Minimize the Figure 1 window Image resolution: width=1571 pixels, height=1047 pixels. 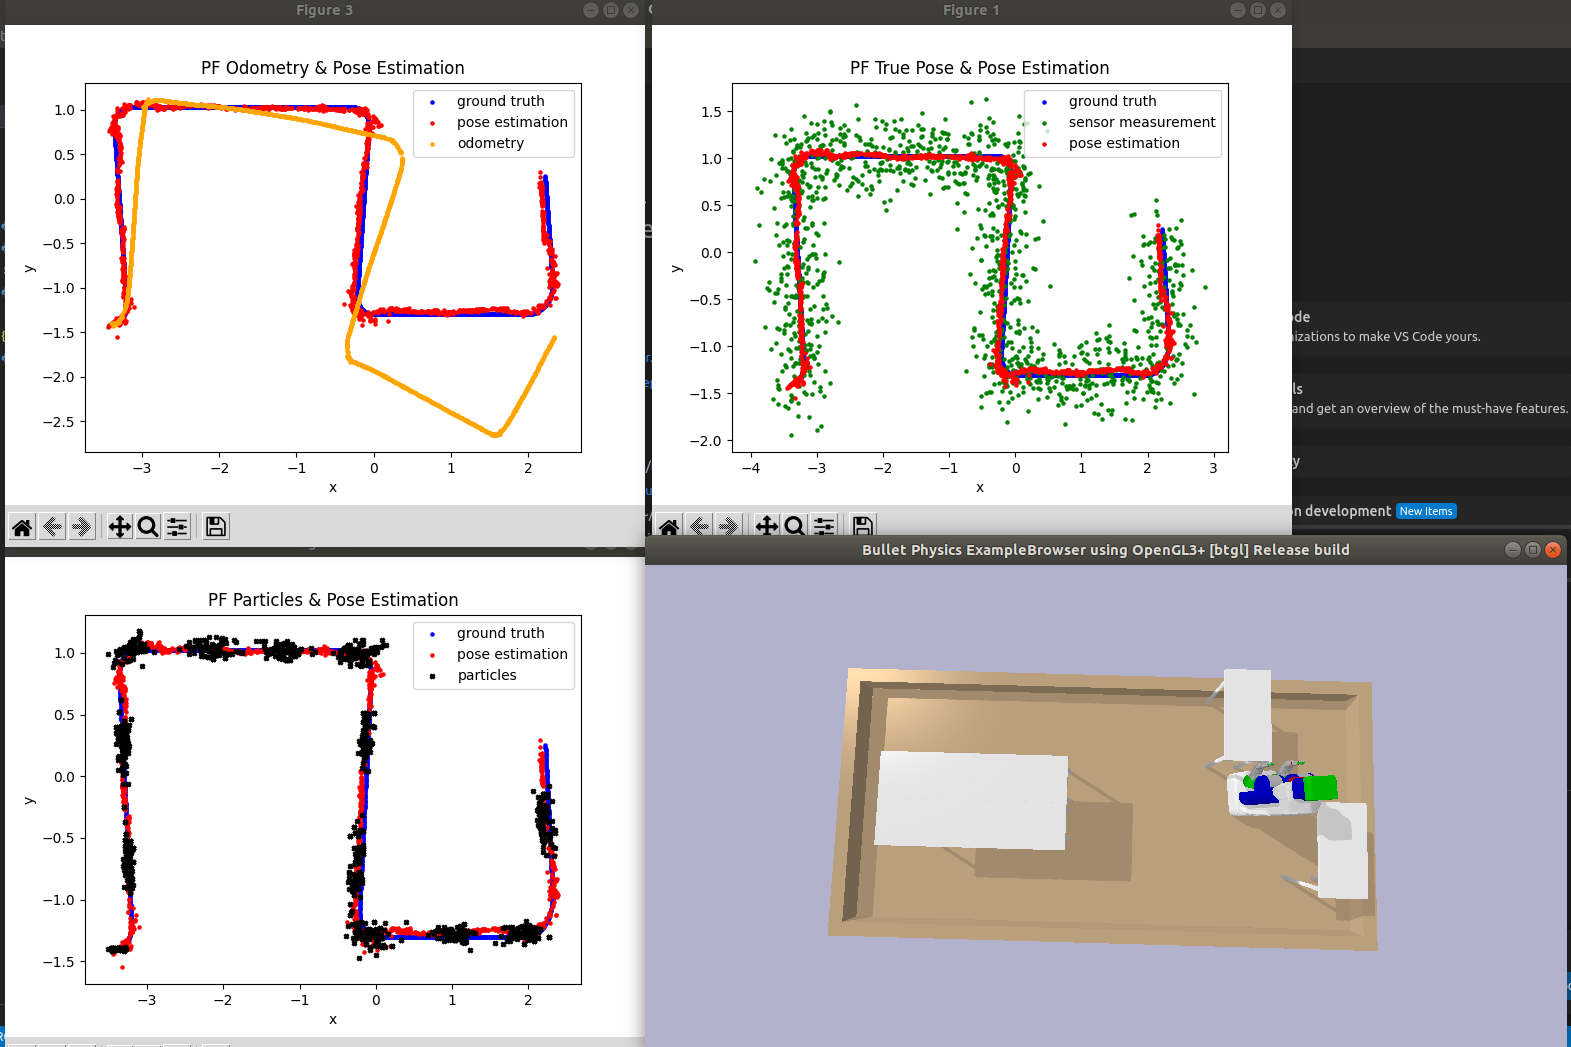[1238, 10]
